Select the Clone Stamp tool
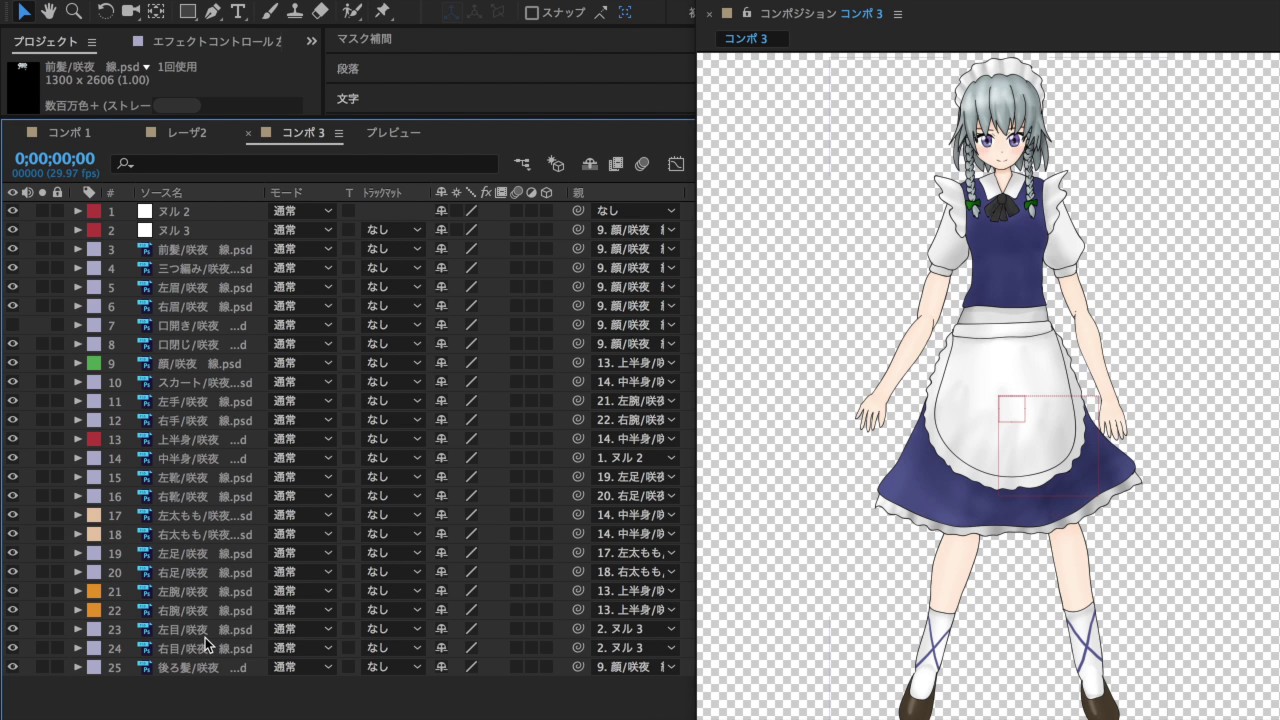The width and height of the screenshot is (1280, 720). 295,11
